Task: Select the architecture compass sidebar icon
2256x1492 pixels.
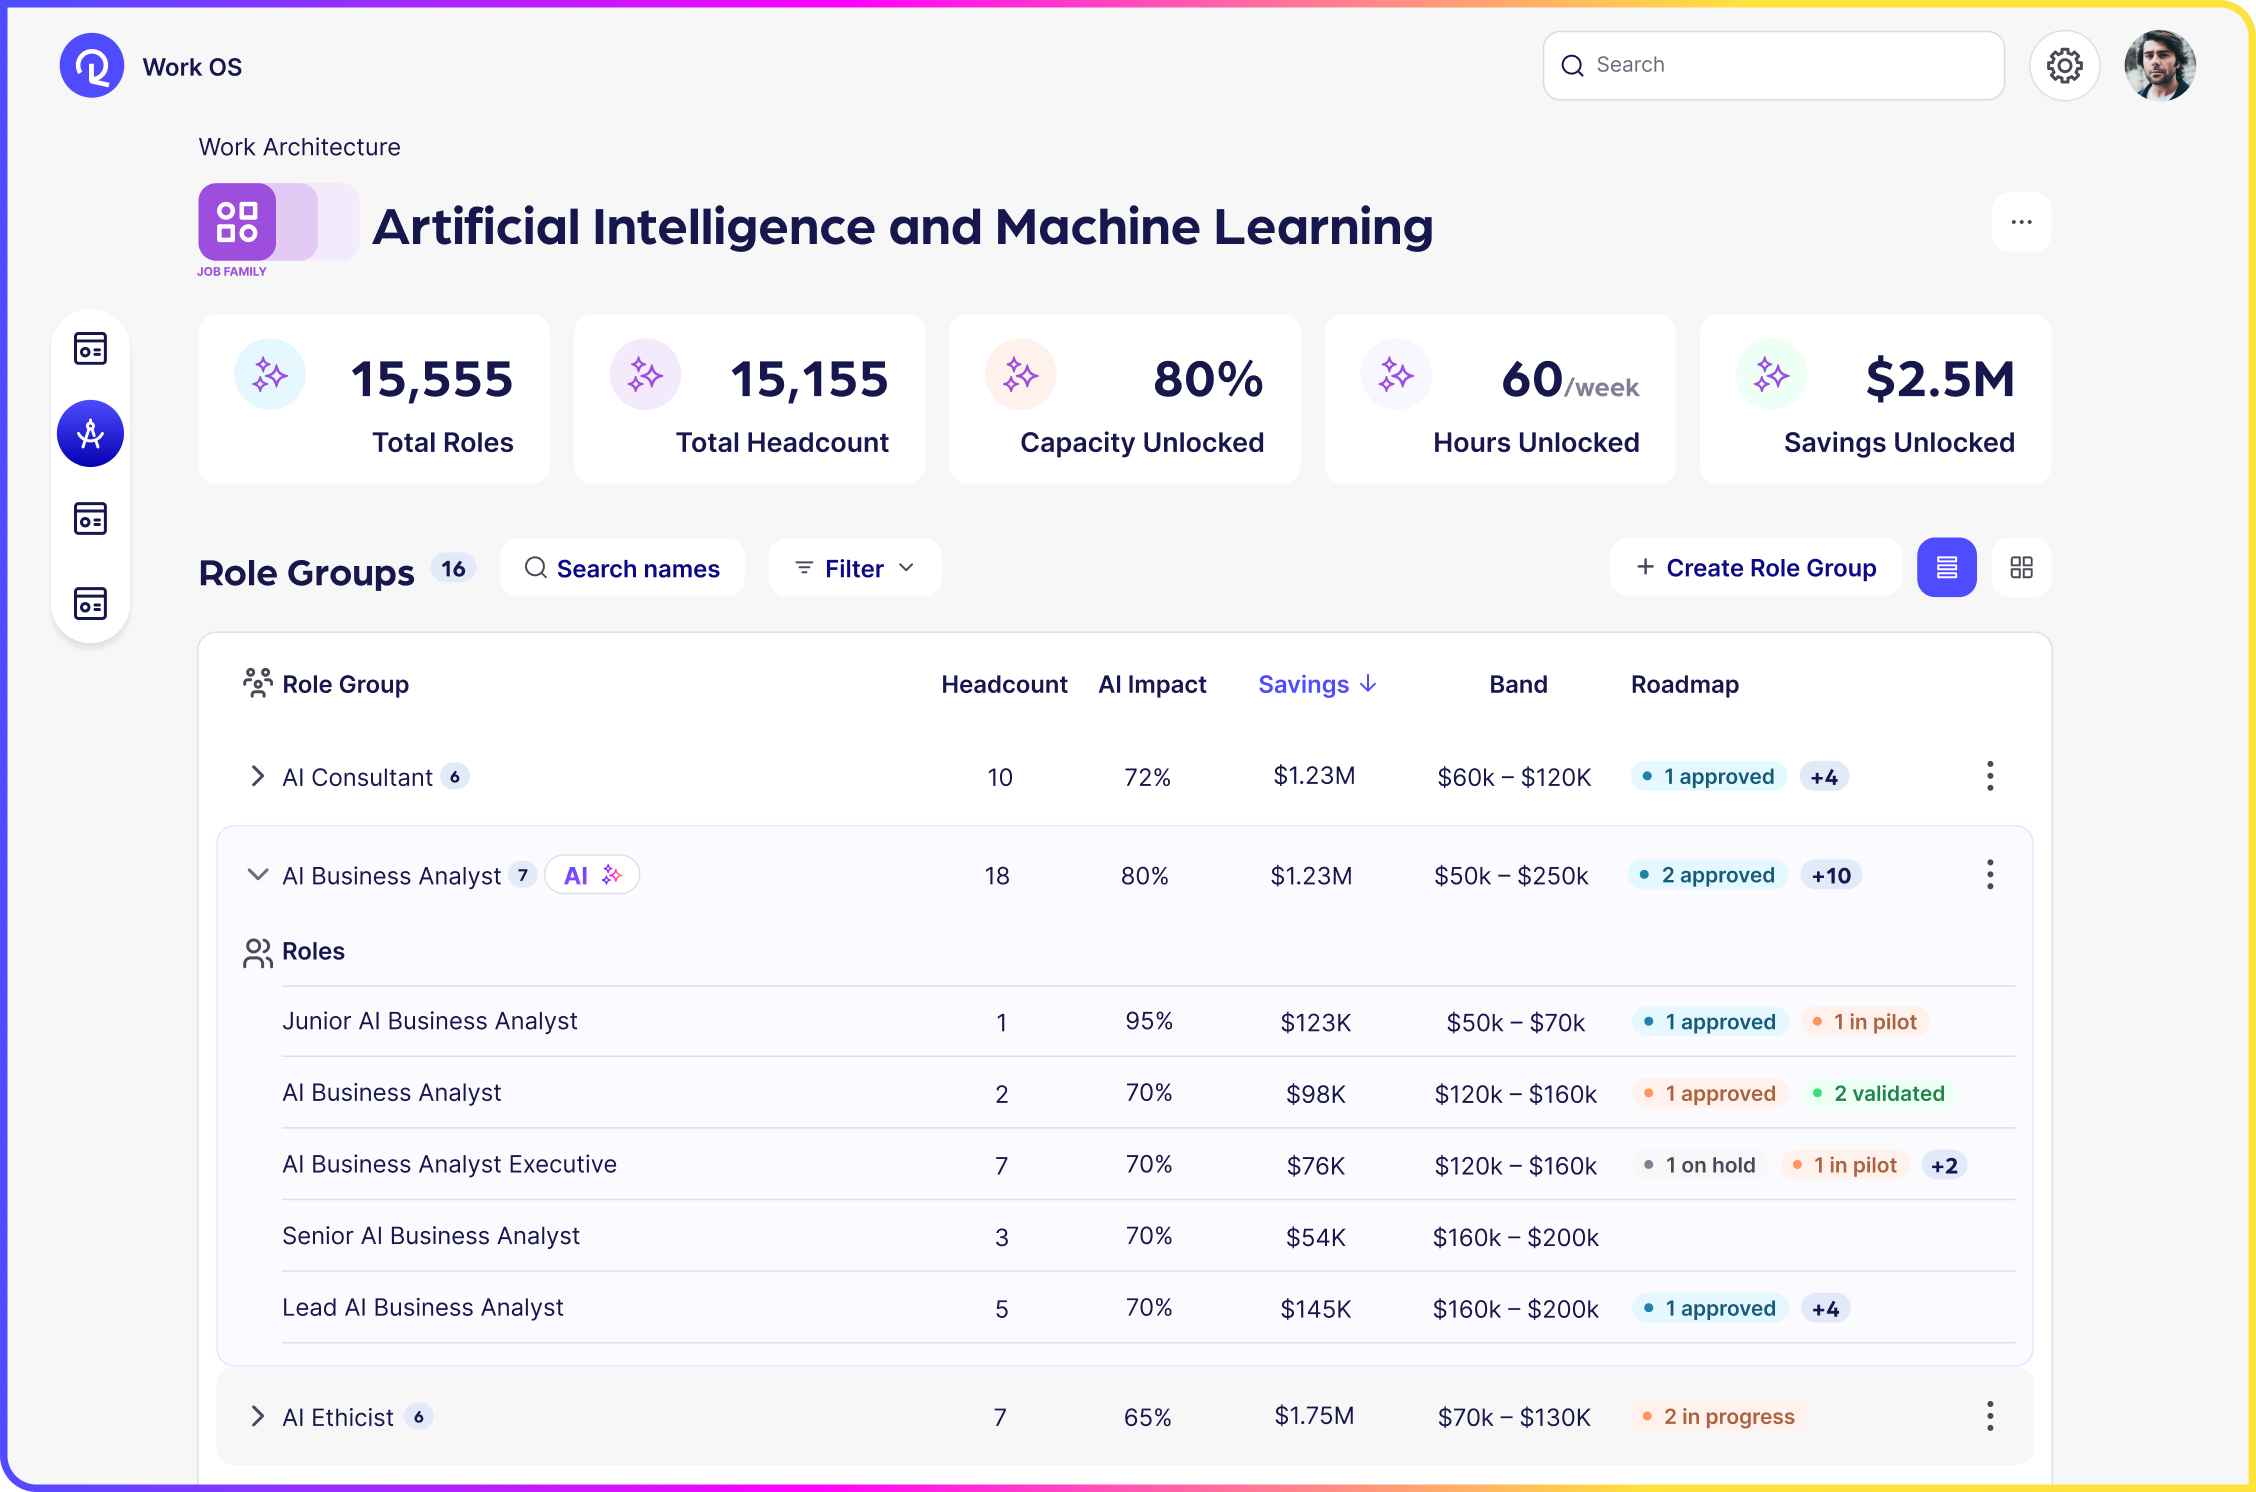Action: click(91, 434)
